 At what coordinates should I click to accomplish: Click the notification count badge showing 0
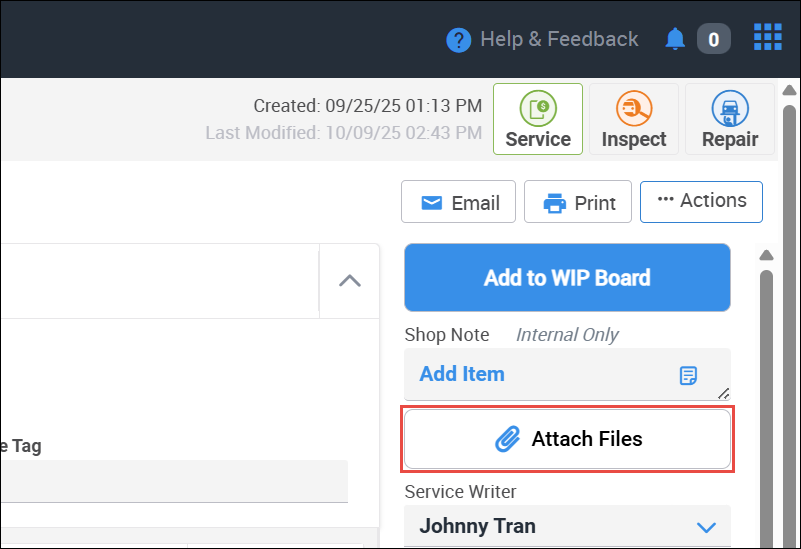pyautogui.click(x=714, y=39)
